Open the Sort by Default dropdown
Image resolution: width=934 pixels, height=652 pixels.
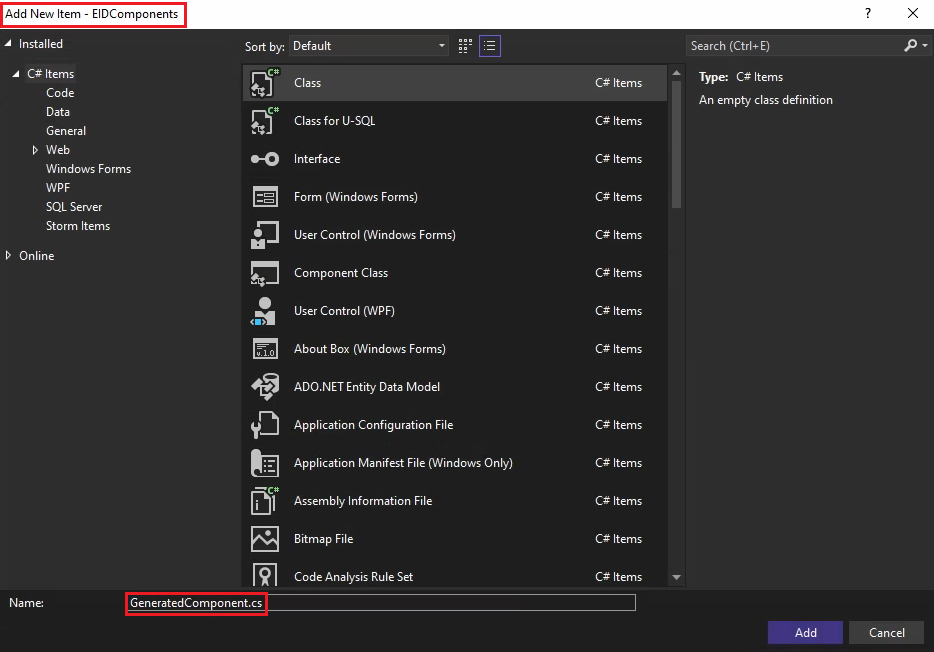point(369,46)
